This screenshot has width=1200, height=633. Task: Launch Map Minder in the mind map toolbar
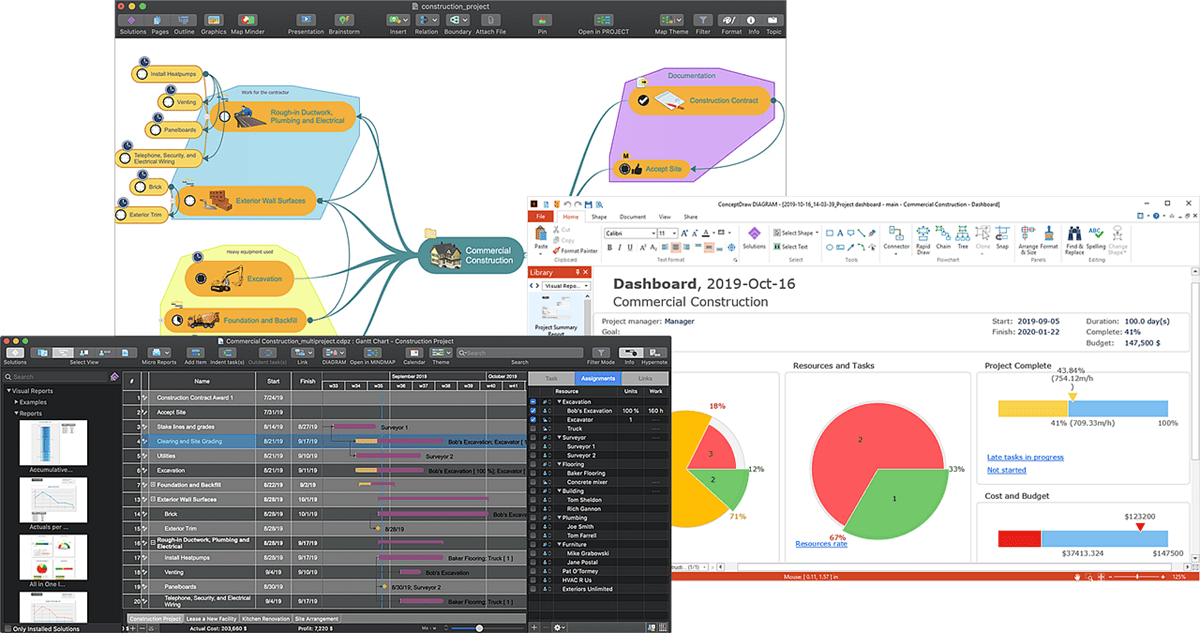(245, 23)
